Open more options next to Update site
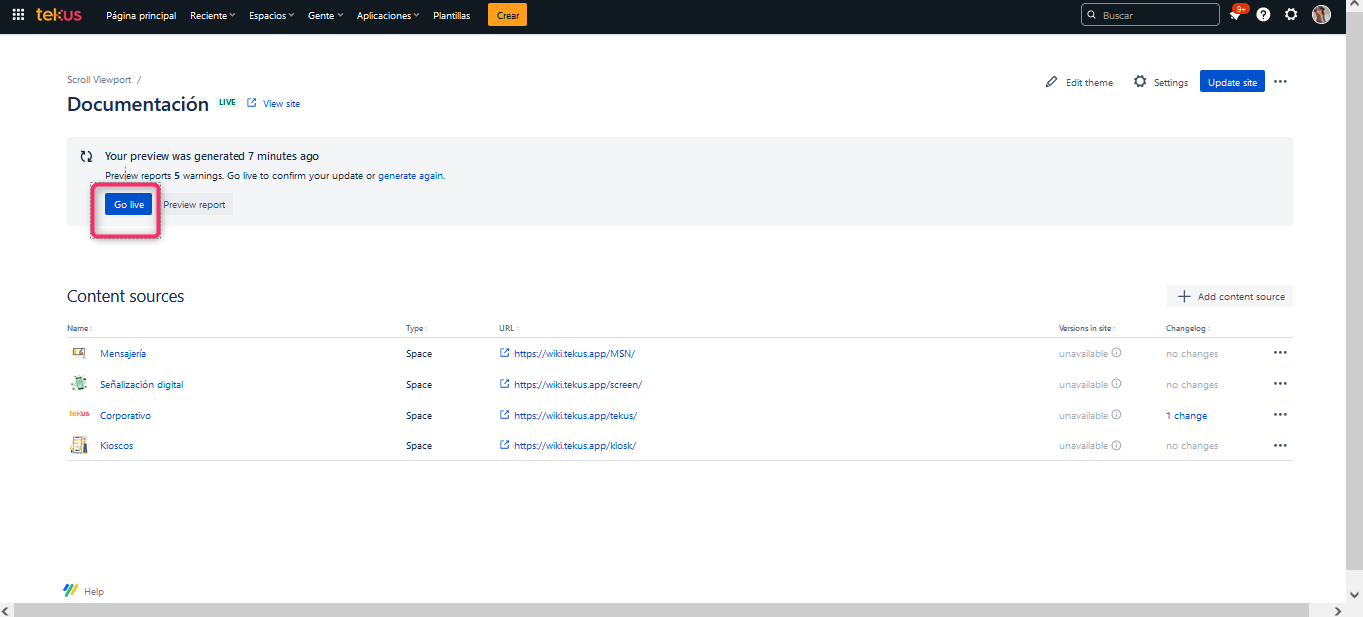Viewport: 1363px width, 617px height. [x=1280, y=82]
